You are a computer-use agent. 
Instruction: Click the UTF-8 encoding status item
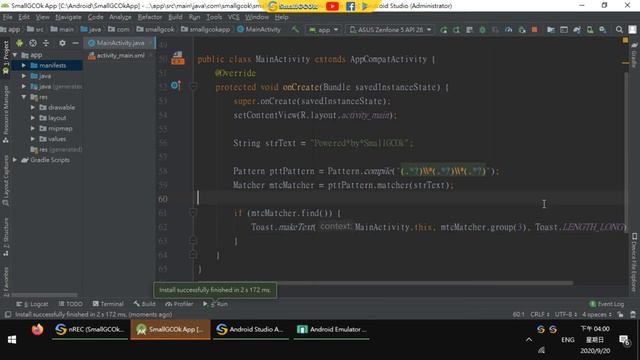pos(566,314)
